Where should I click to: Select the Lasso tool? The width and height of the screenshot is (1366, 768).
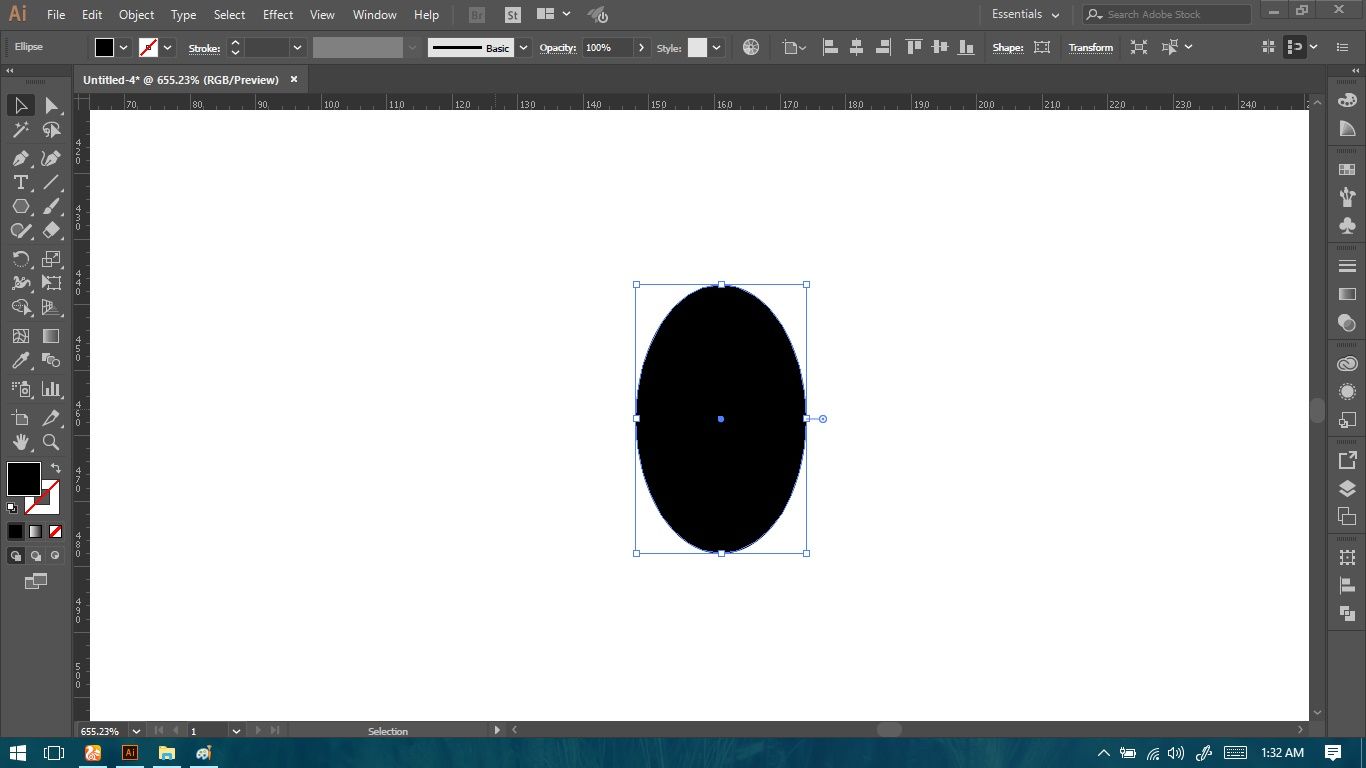[x=51, y=130]
